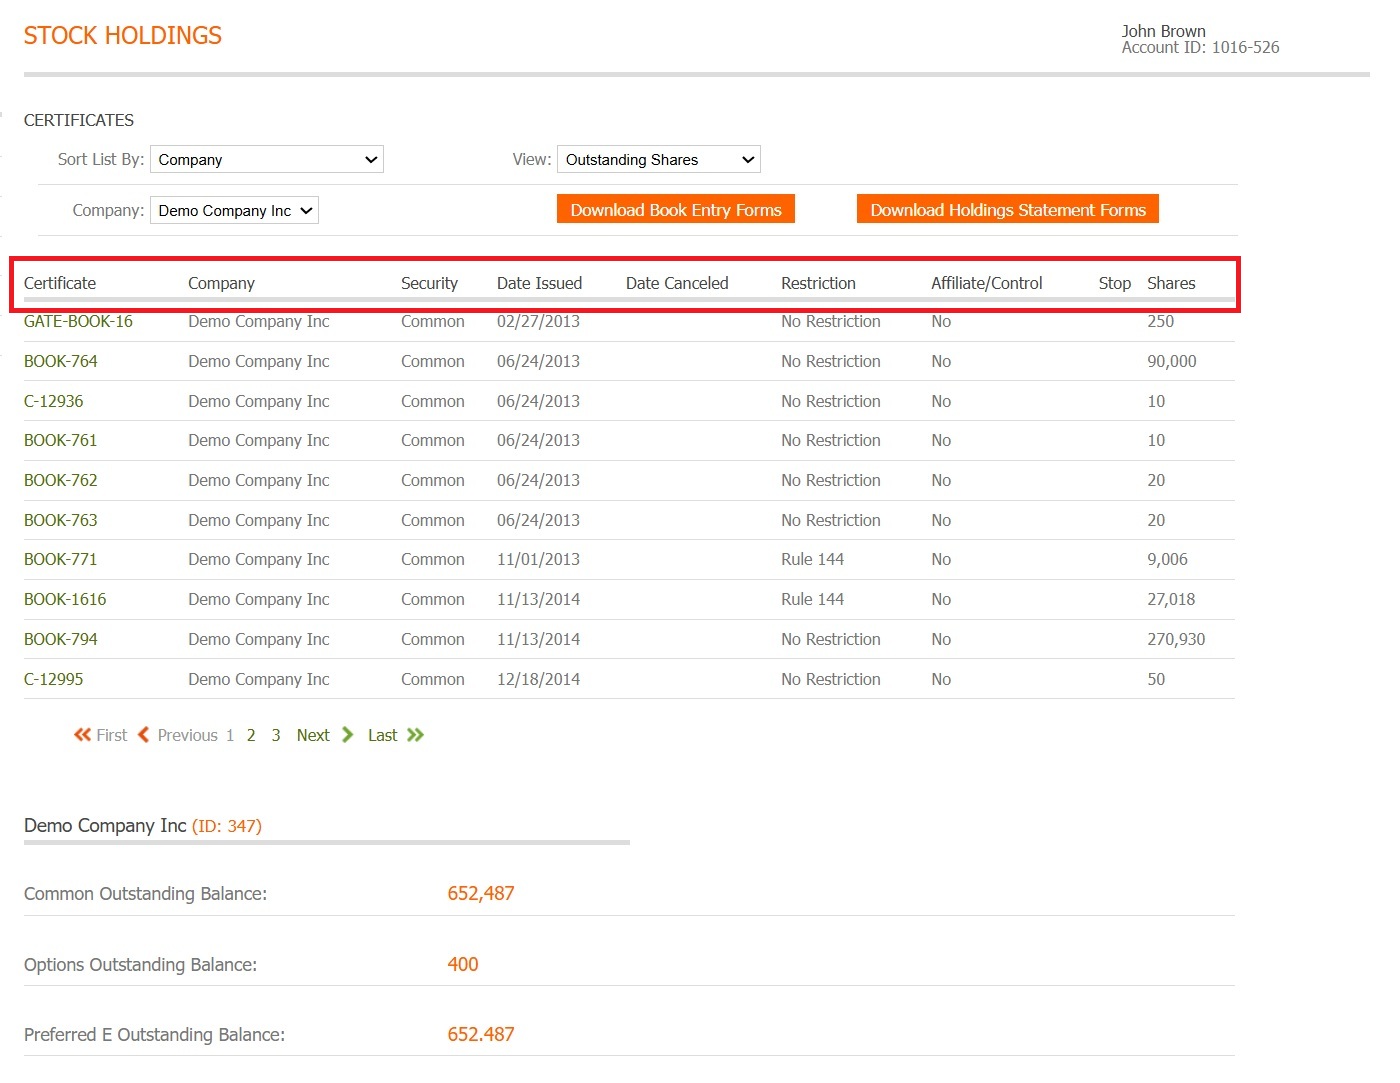Click the Next page chevron icon
Viewport: 1400px width, 1083px height.
[x=347, y=735]
